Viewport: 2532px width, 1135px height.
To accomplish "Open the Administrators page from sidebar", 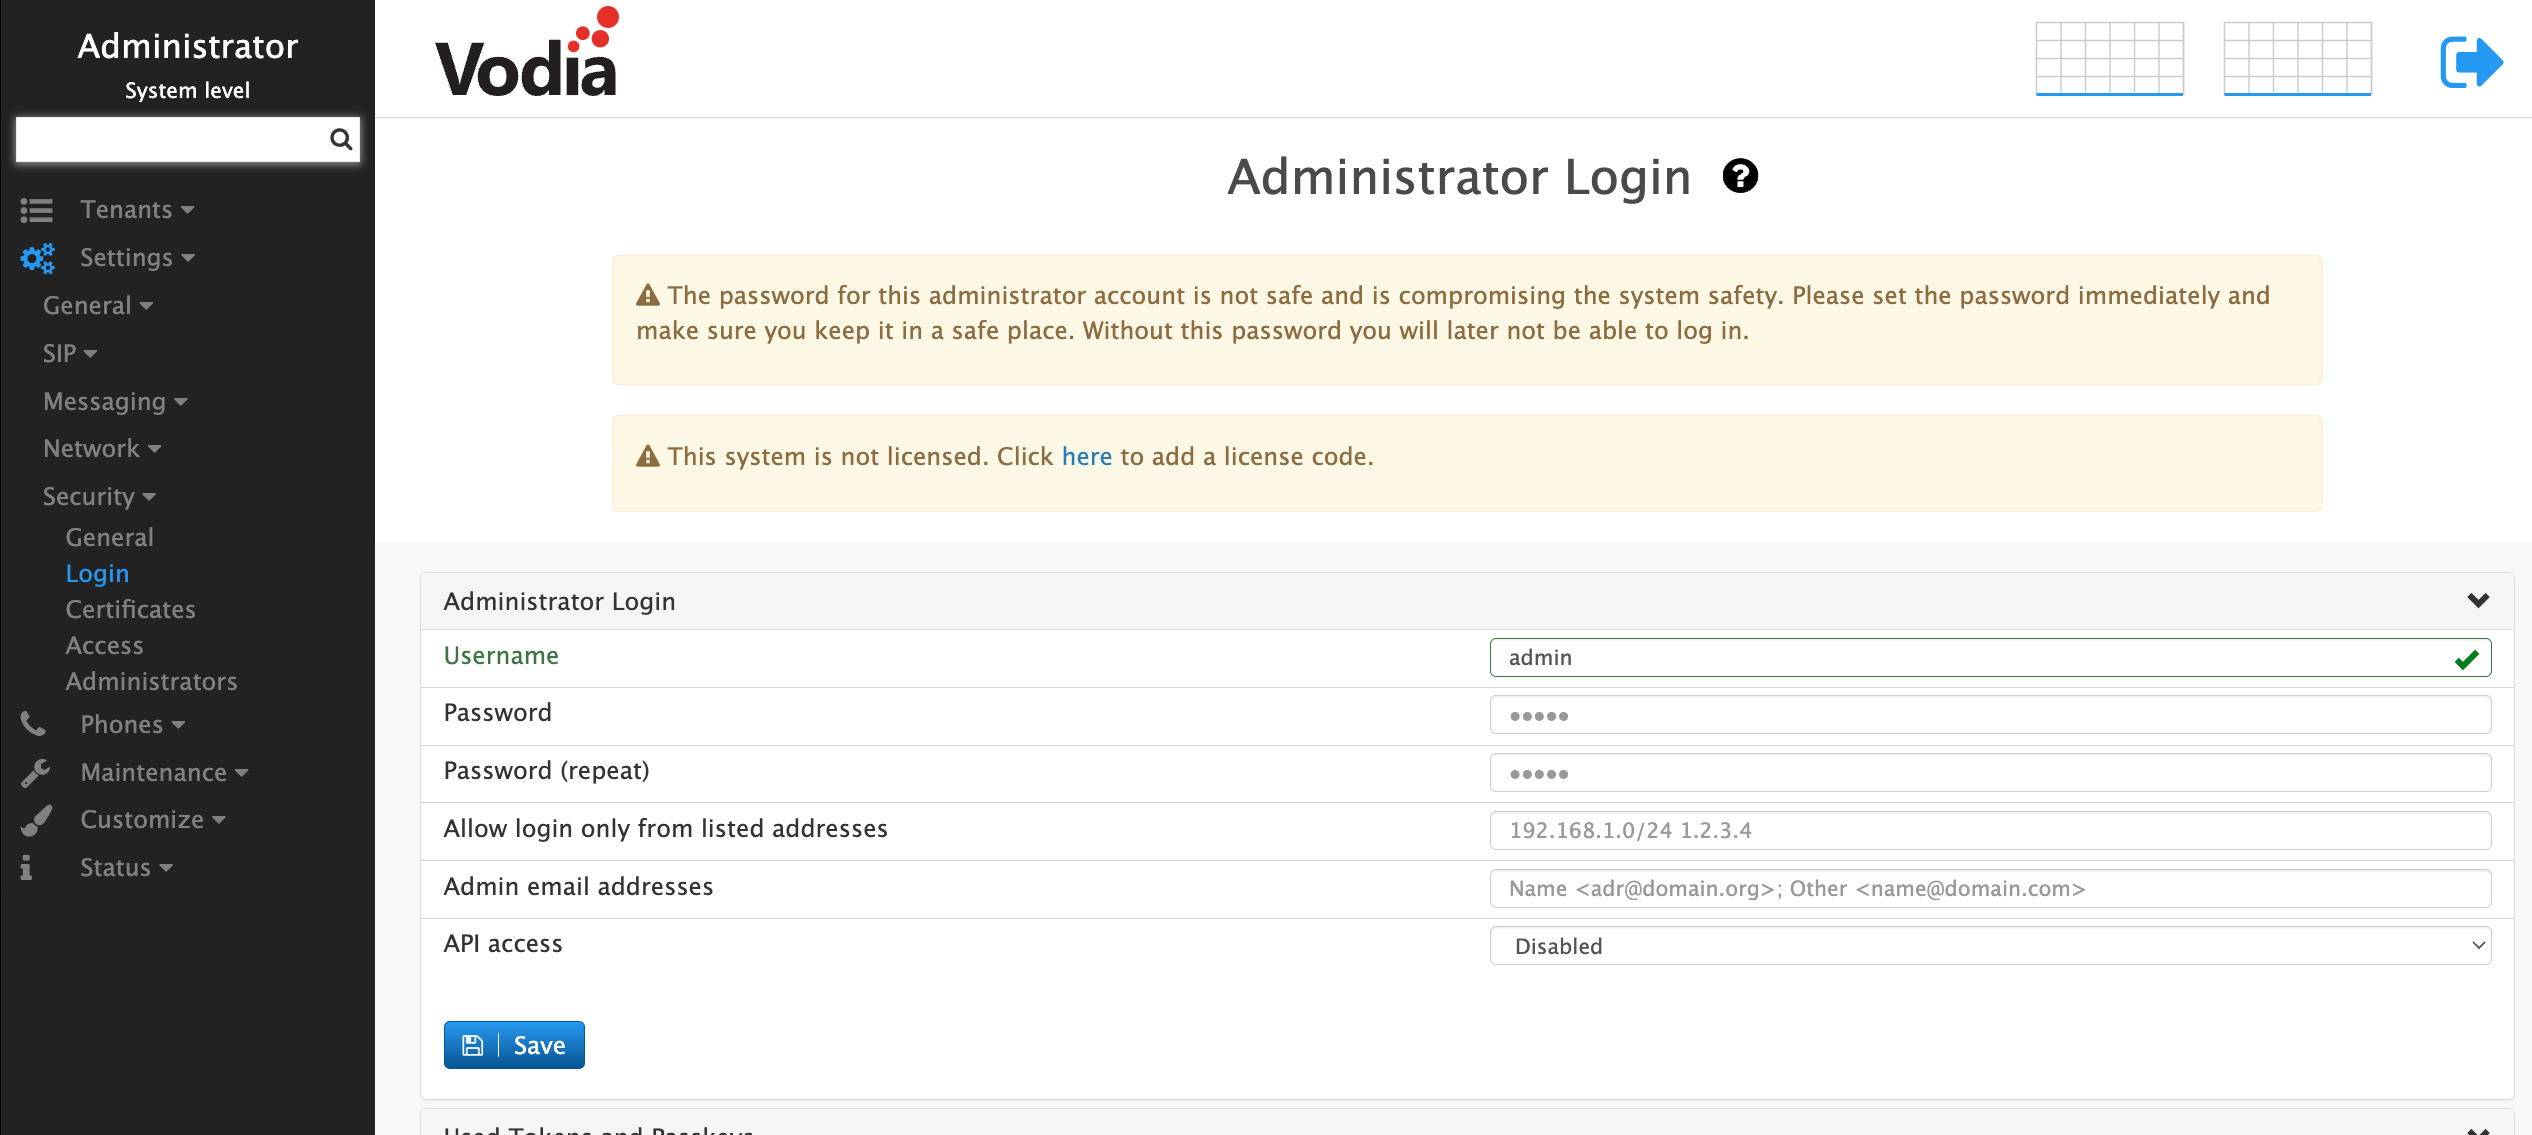I will pyautogui.click(x=151, y=681).
